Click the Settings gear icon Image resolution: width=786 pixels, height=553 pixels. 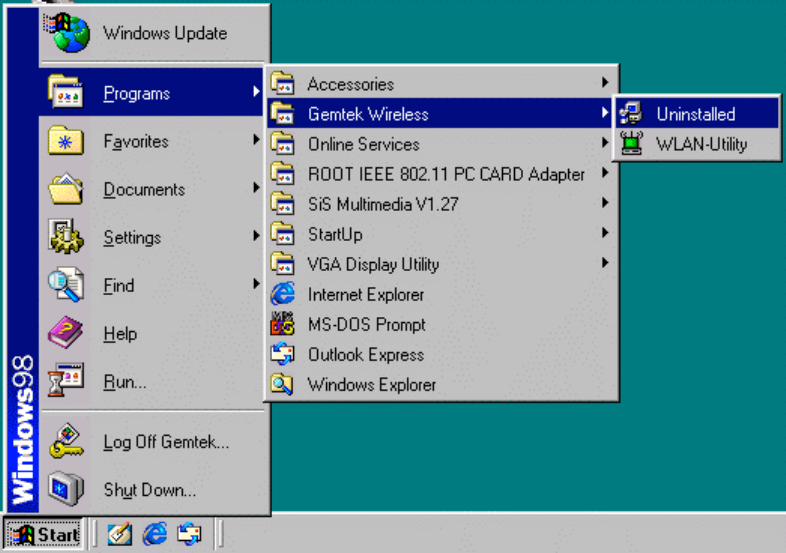[x=65, y=236]
